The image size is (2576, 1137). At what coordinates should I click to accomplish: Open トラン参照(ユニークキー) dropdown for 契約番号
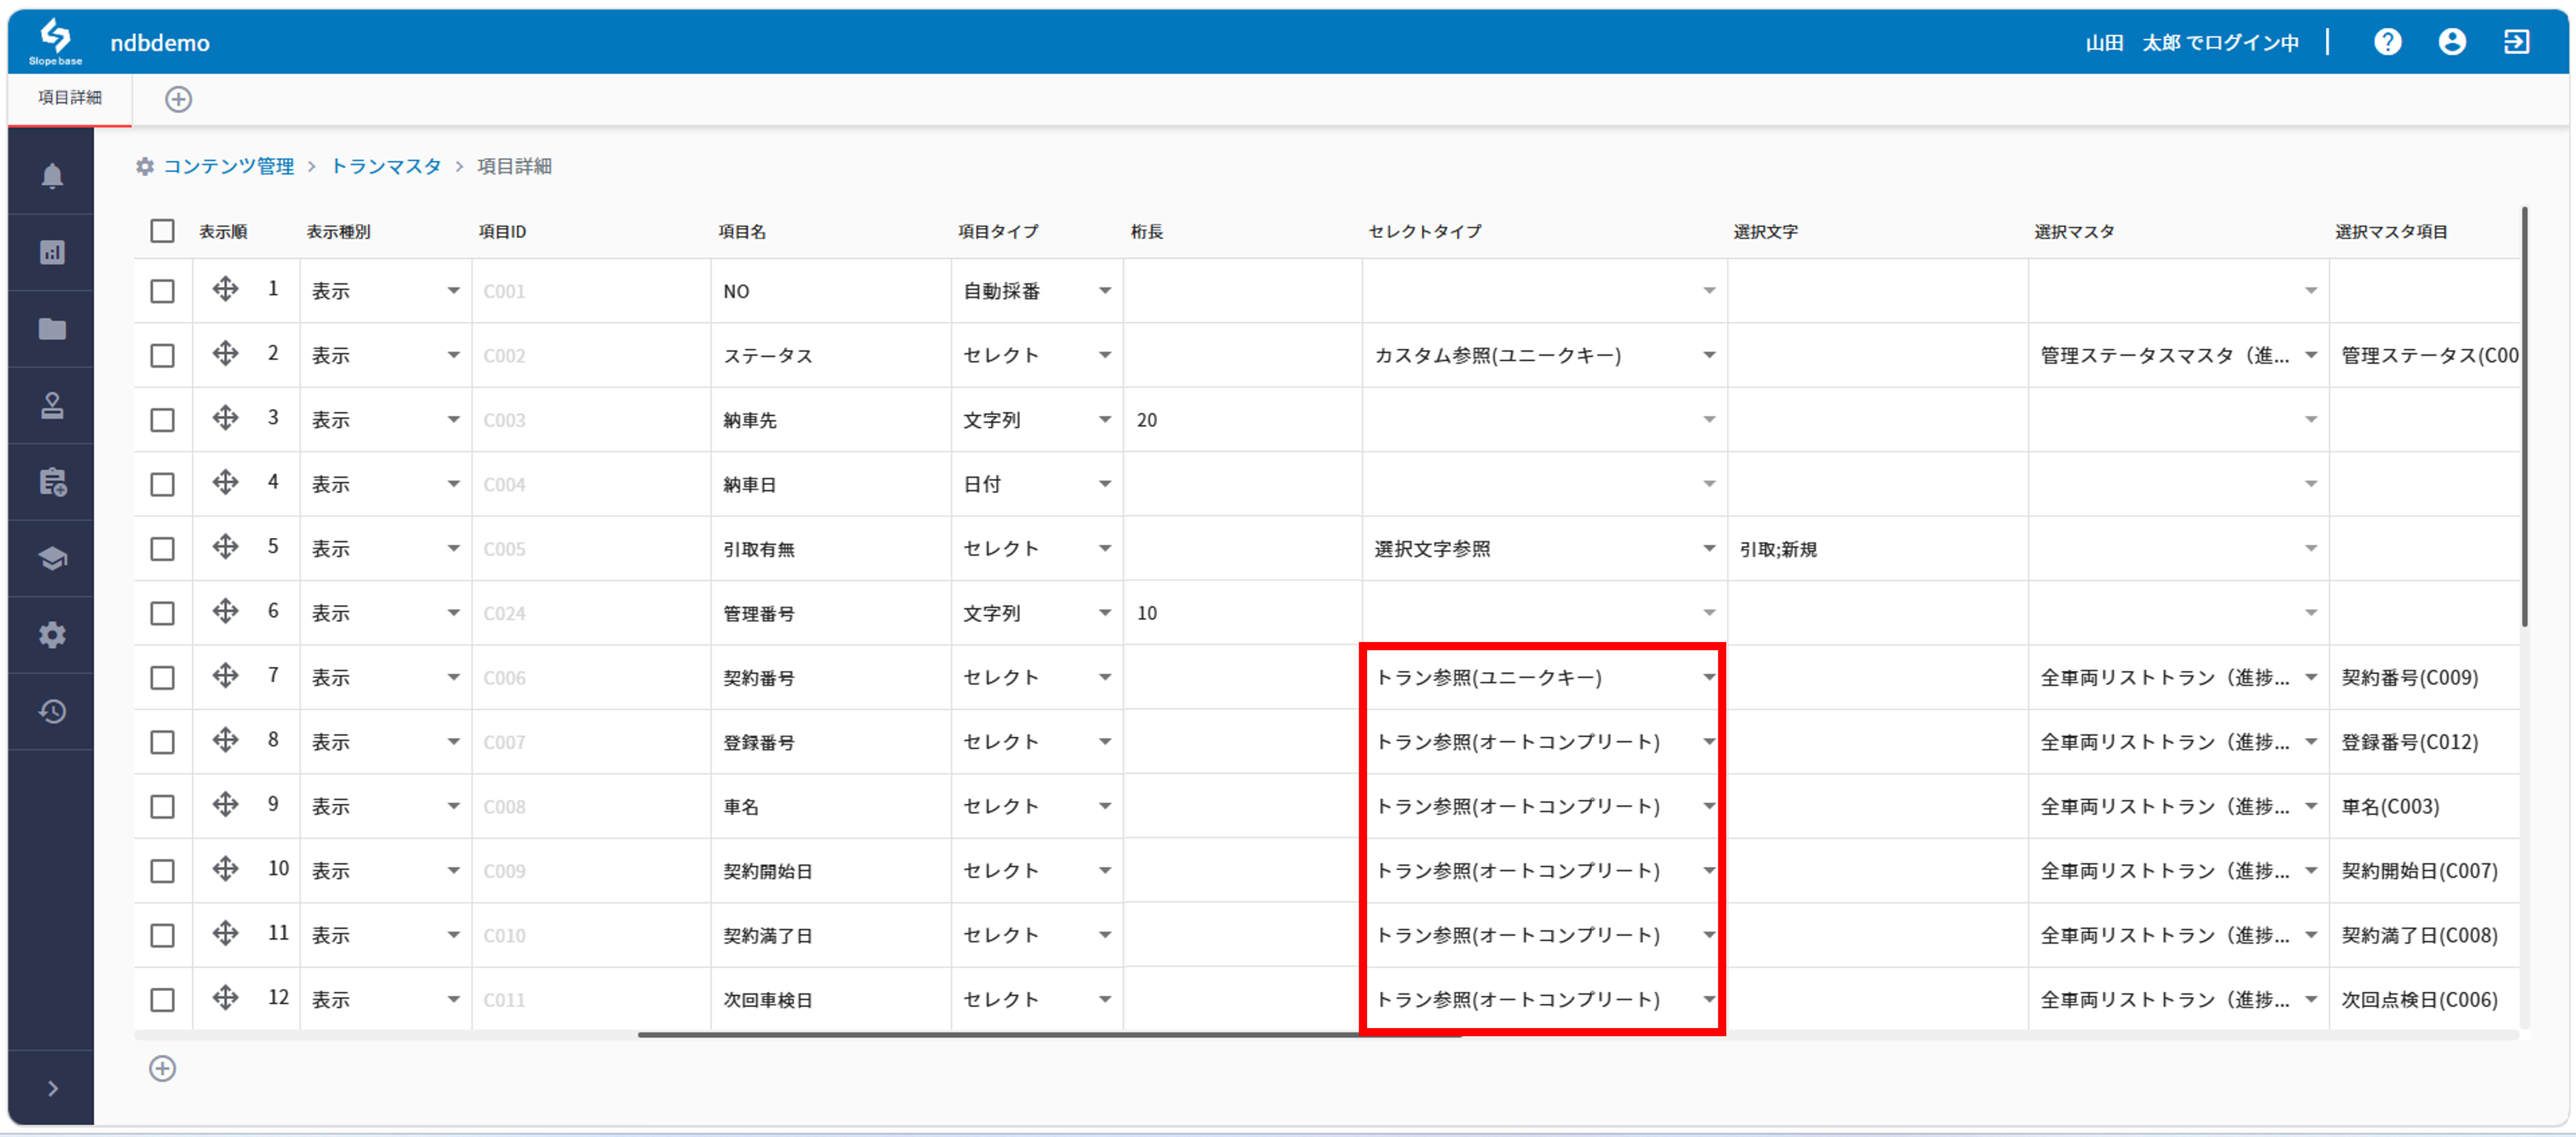point(1544,678)
